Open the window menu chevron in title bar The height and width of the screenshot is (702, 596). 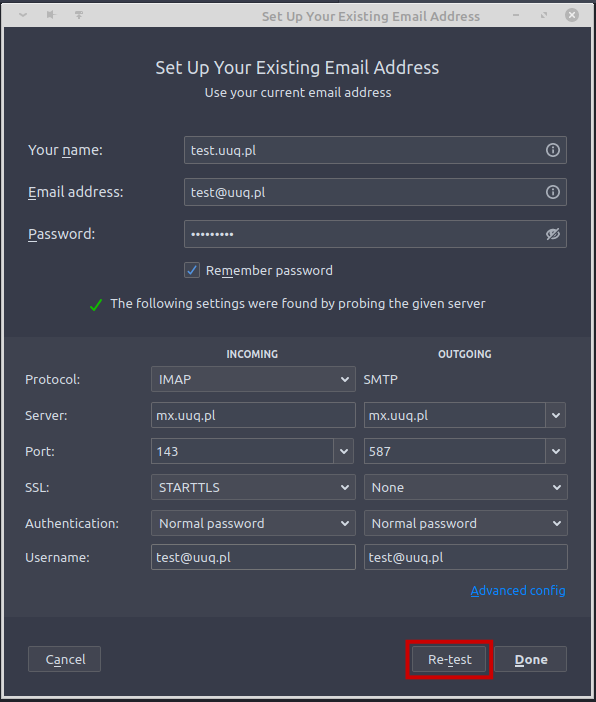[x=23, y=15]
